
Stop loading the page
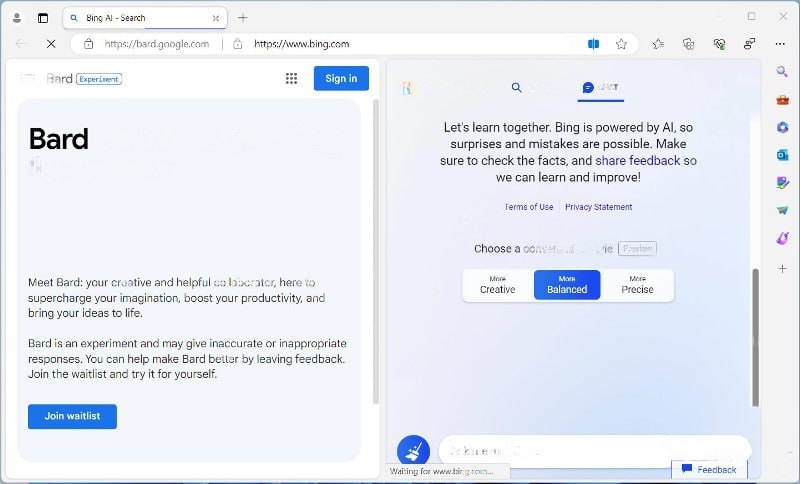(51, 44)
